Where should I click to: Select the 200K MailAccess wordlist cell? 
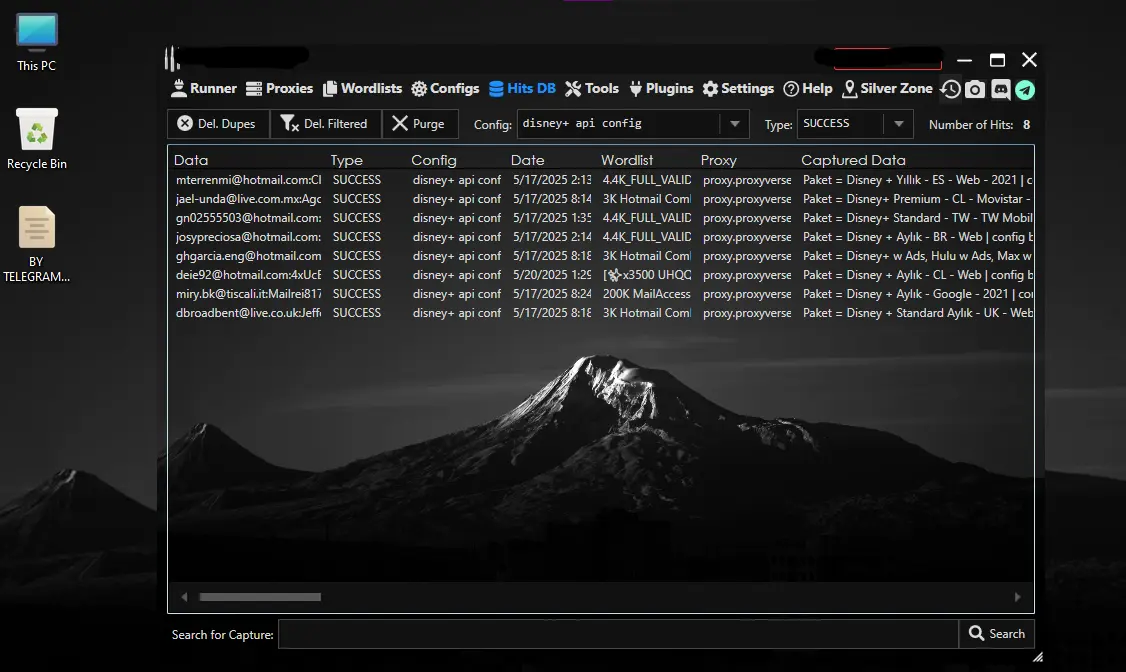(x=646, y=294)
